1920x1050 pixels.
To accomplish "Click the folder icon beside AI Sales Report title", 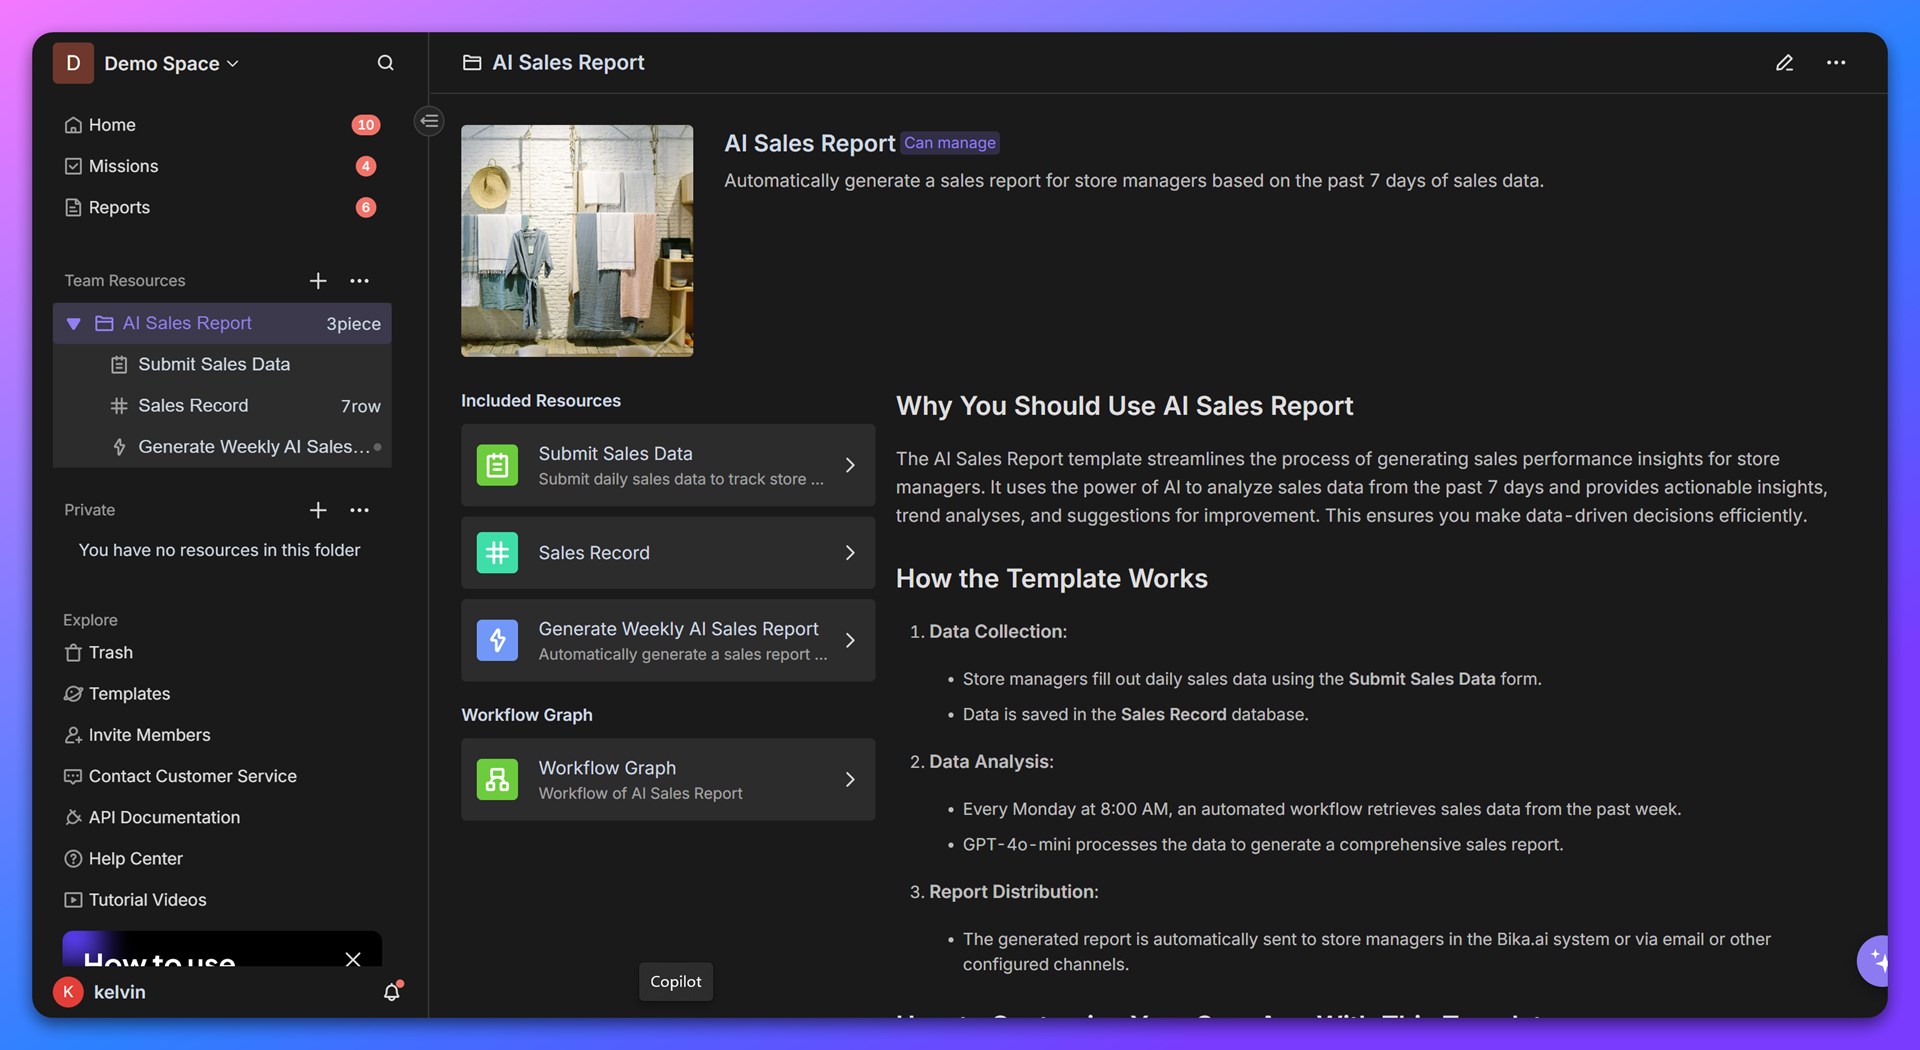I will [472, 63].
